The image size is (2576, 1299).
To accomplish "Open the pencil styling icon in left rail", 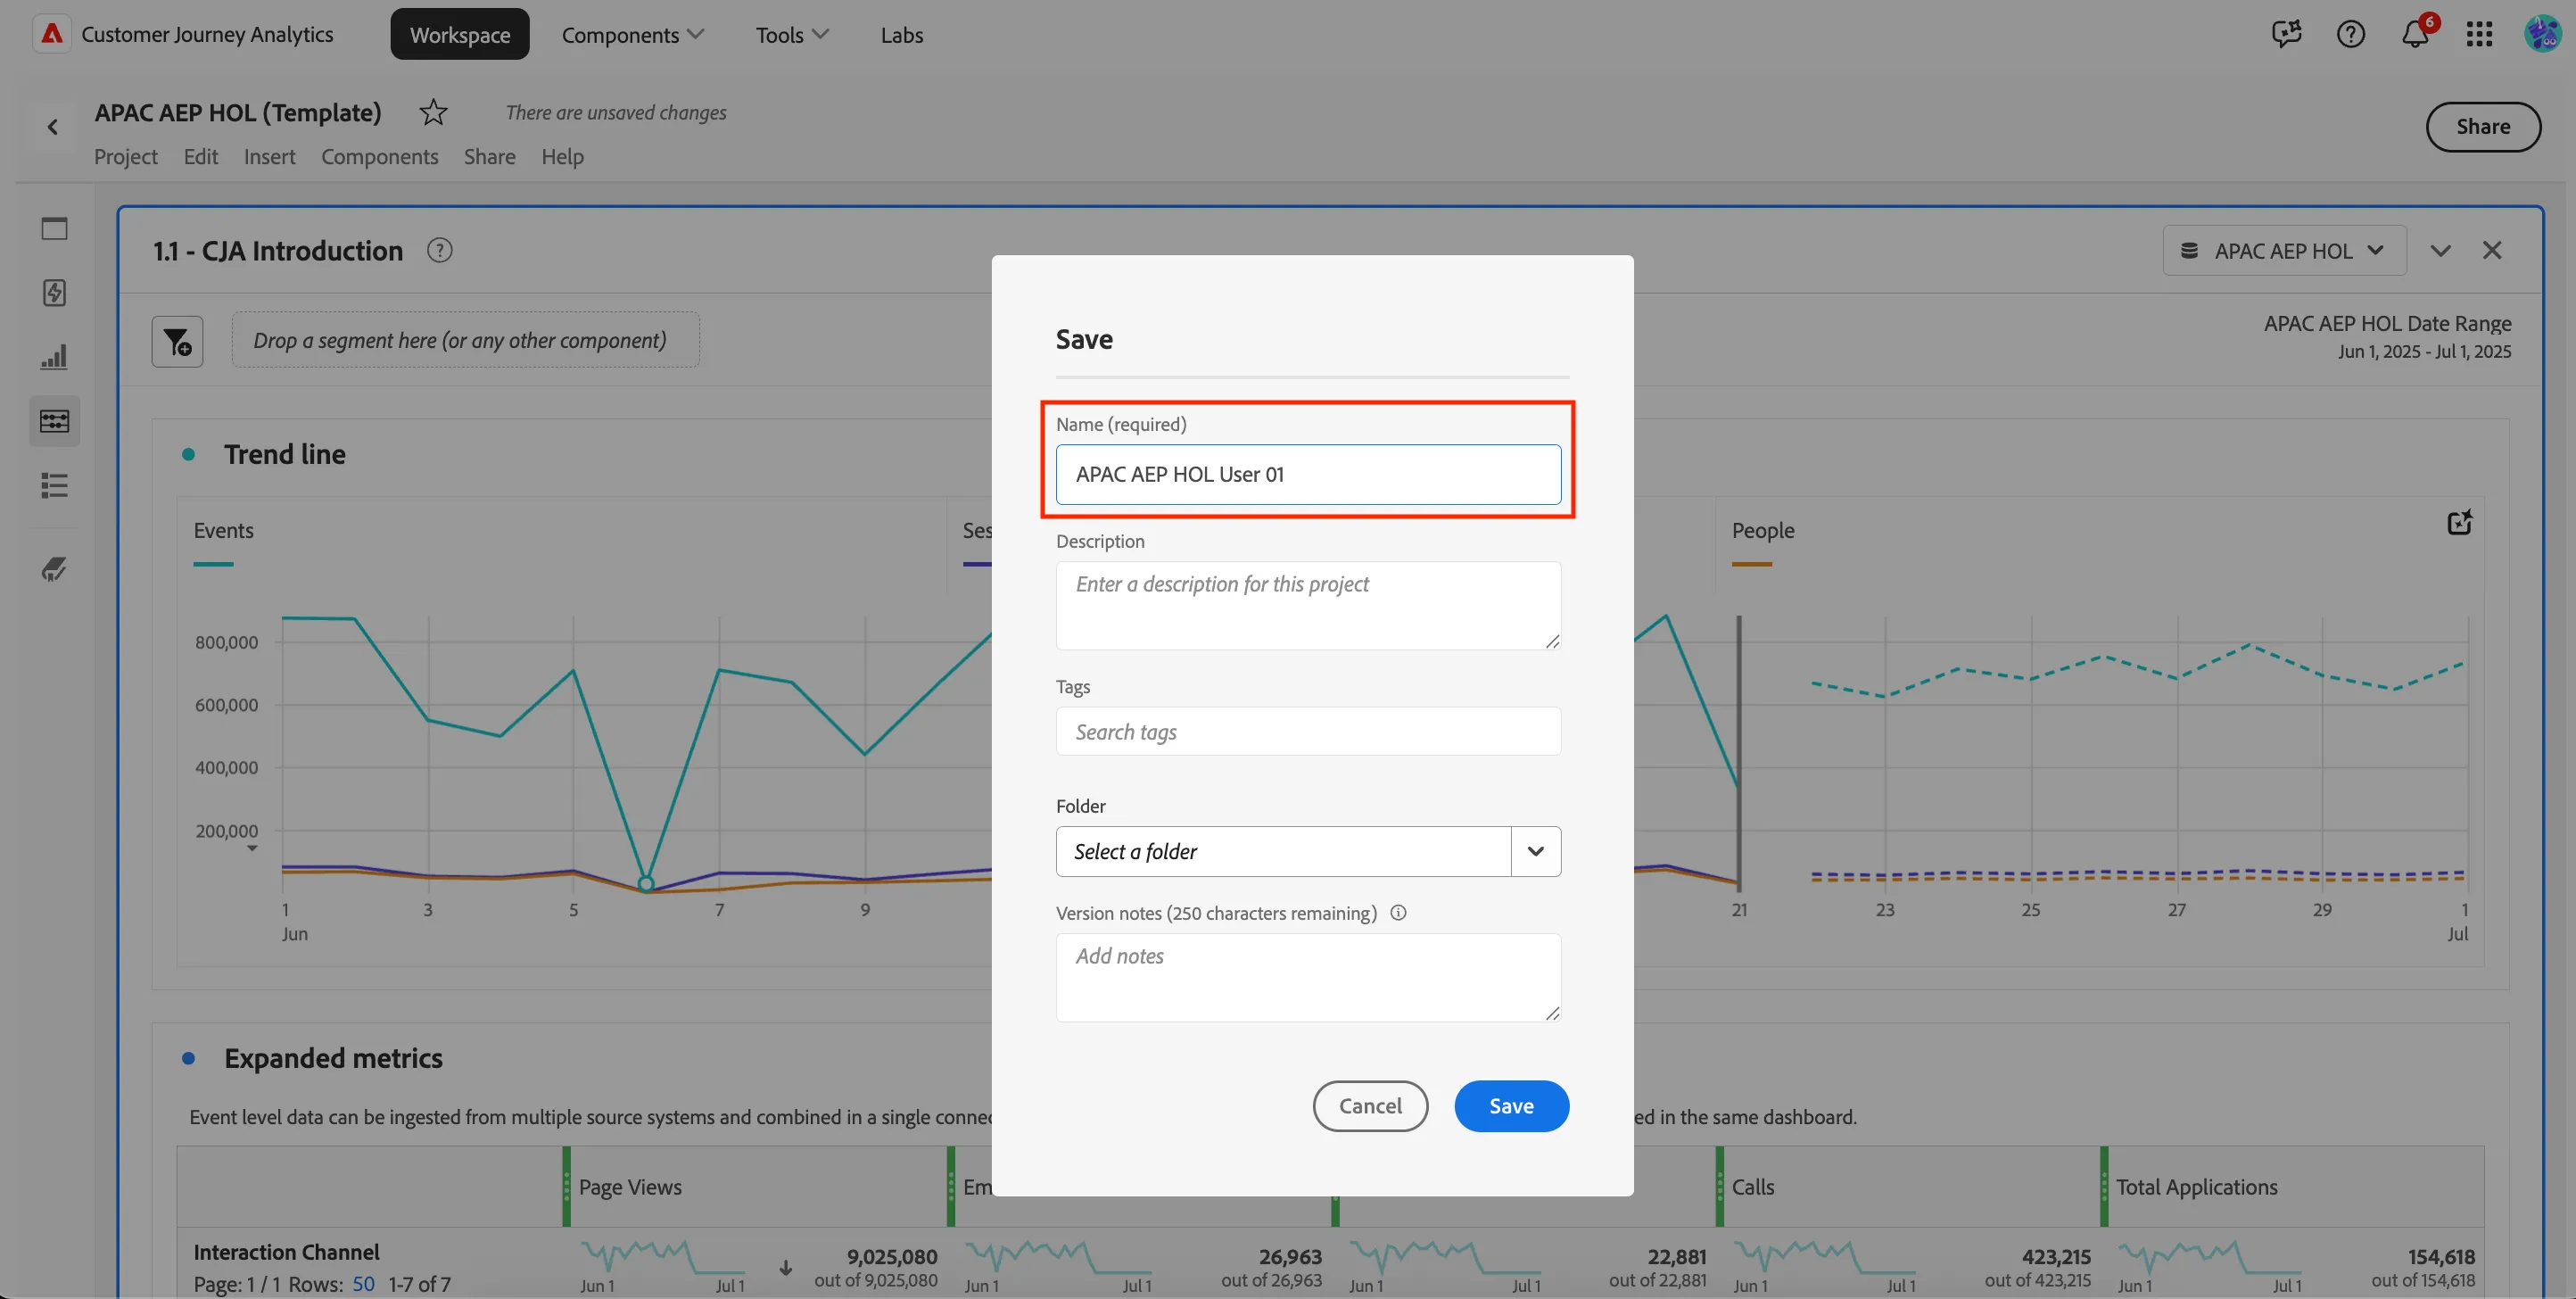I will [x=54, y=569].
